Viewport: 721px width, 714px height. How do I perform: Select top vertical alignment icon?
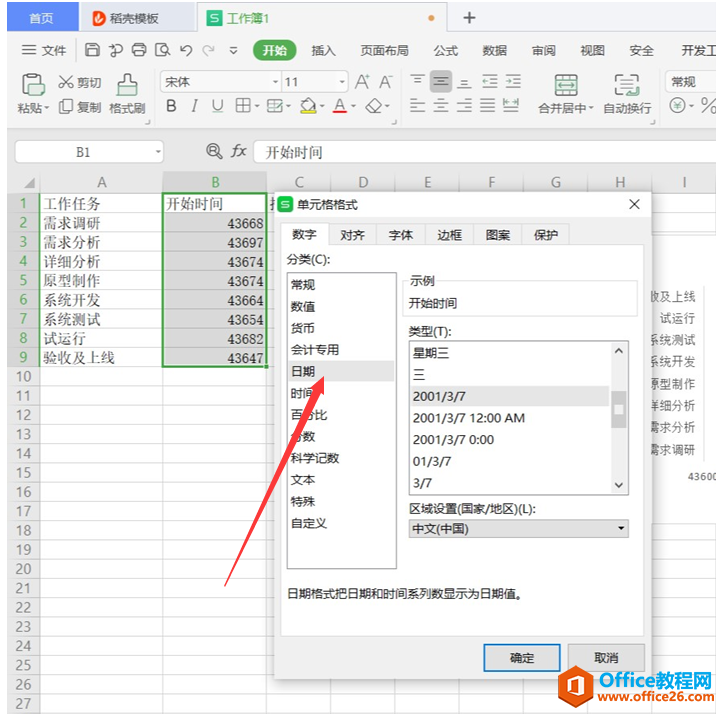point(418,81)
